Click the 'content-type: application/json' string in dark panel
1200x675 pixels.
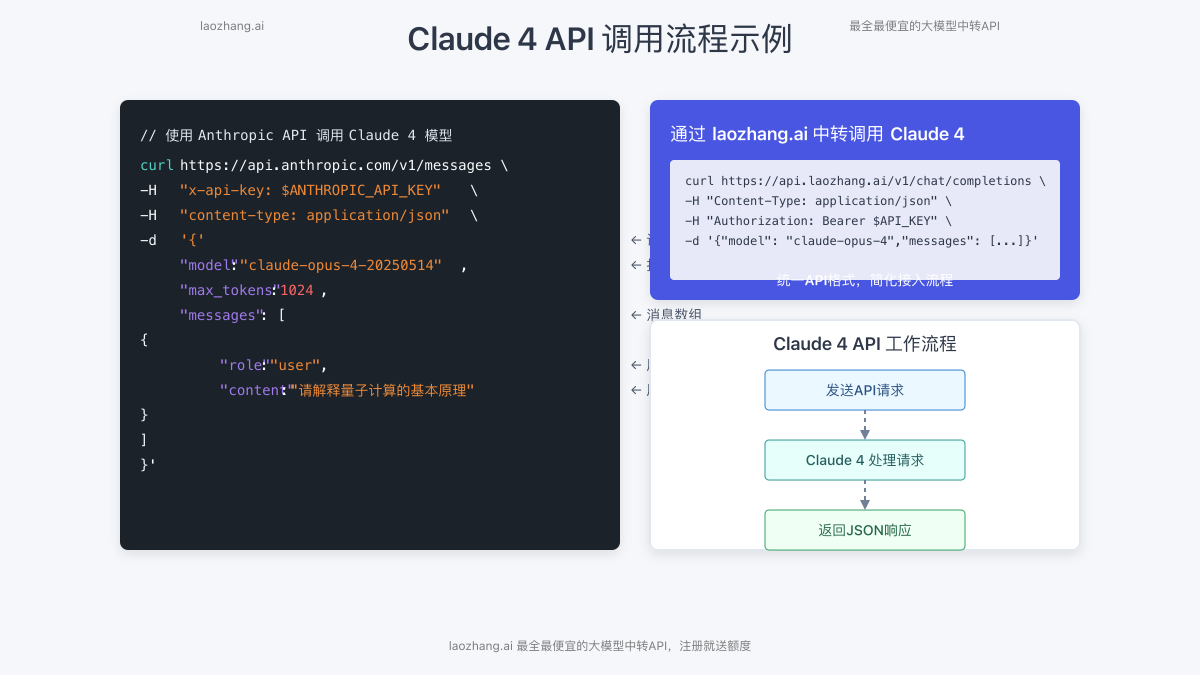point(314,215)
